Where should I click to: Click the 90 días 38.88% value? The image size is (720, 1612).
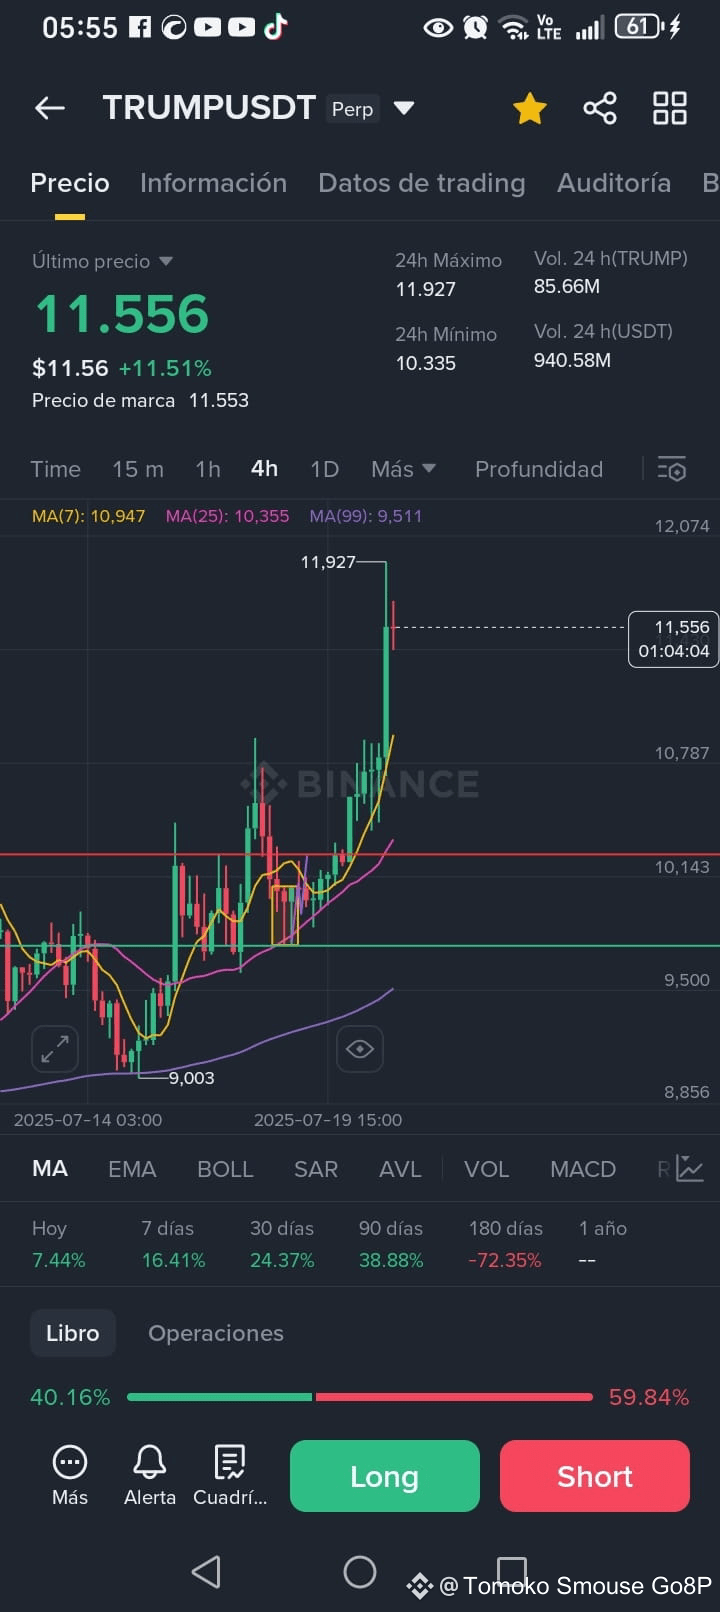pos(391,1260)
